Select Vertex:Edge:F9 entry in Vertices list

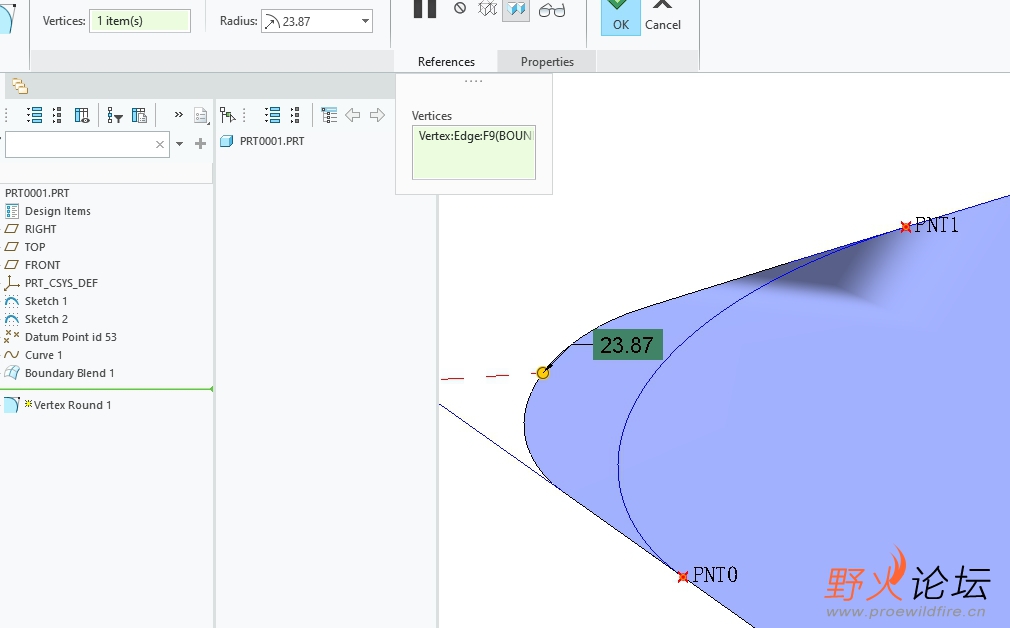click(x=475, y=136)
